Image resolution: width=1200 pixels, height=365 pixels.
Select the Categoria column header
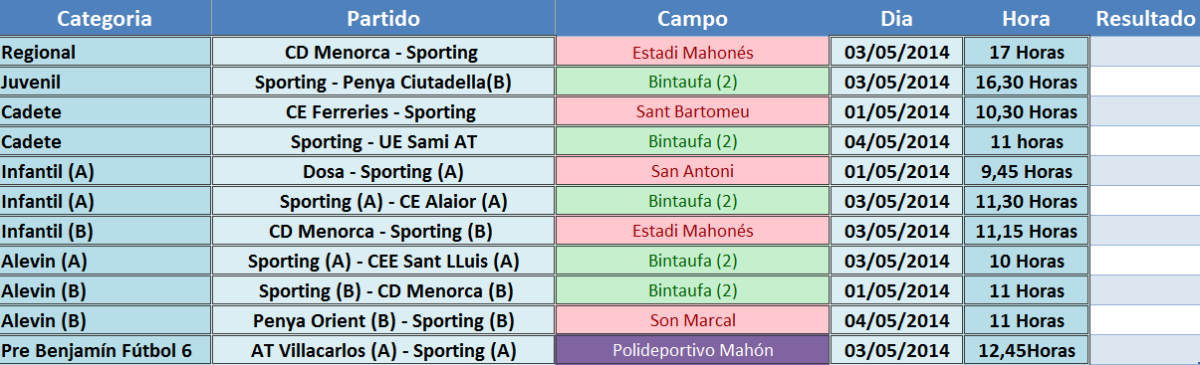coord(105,19)
